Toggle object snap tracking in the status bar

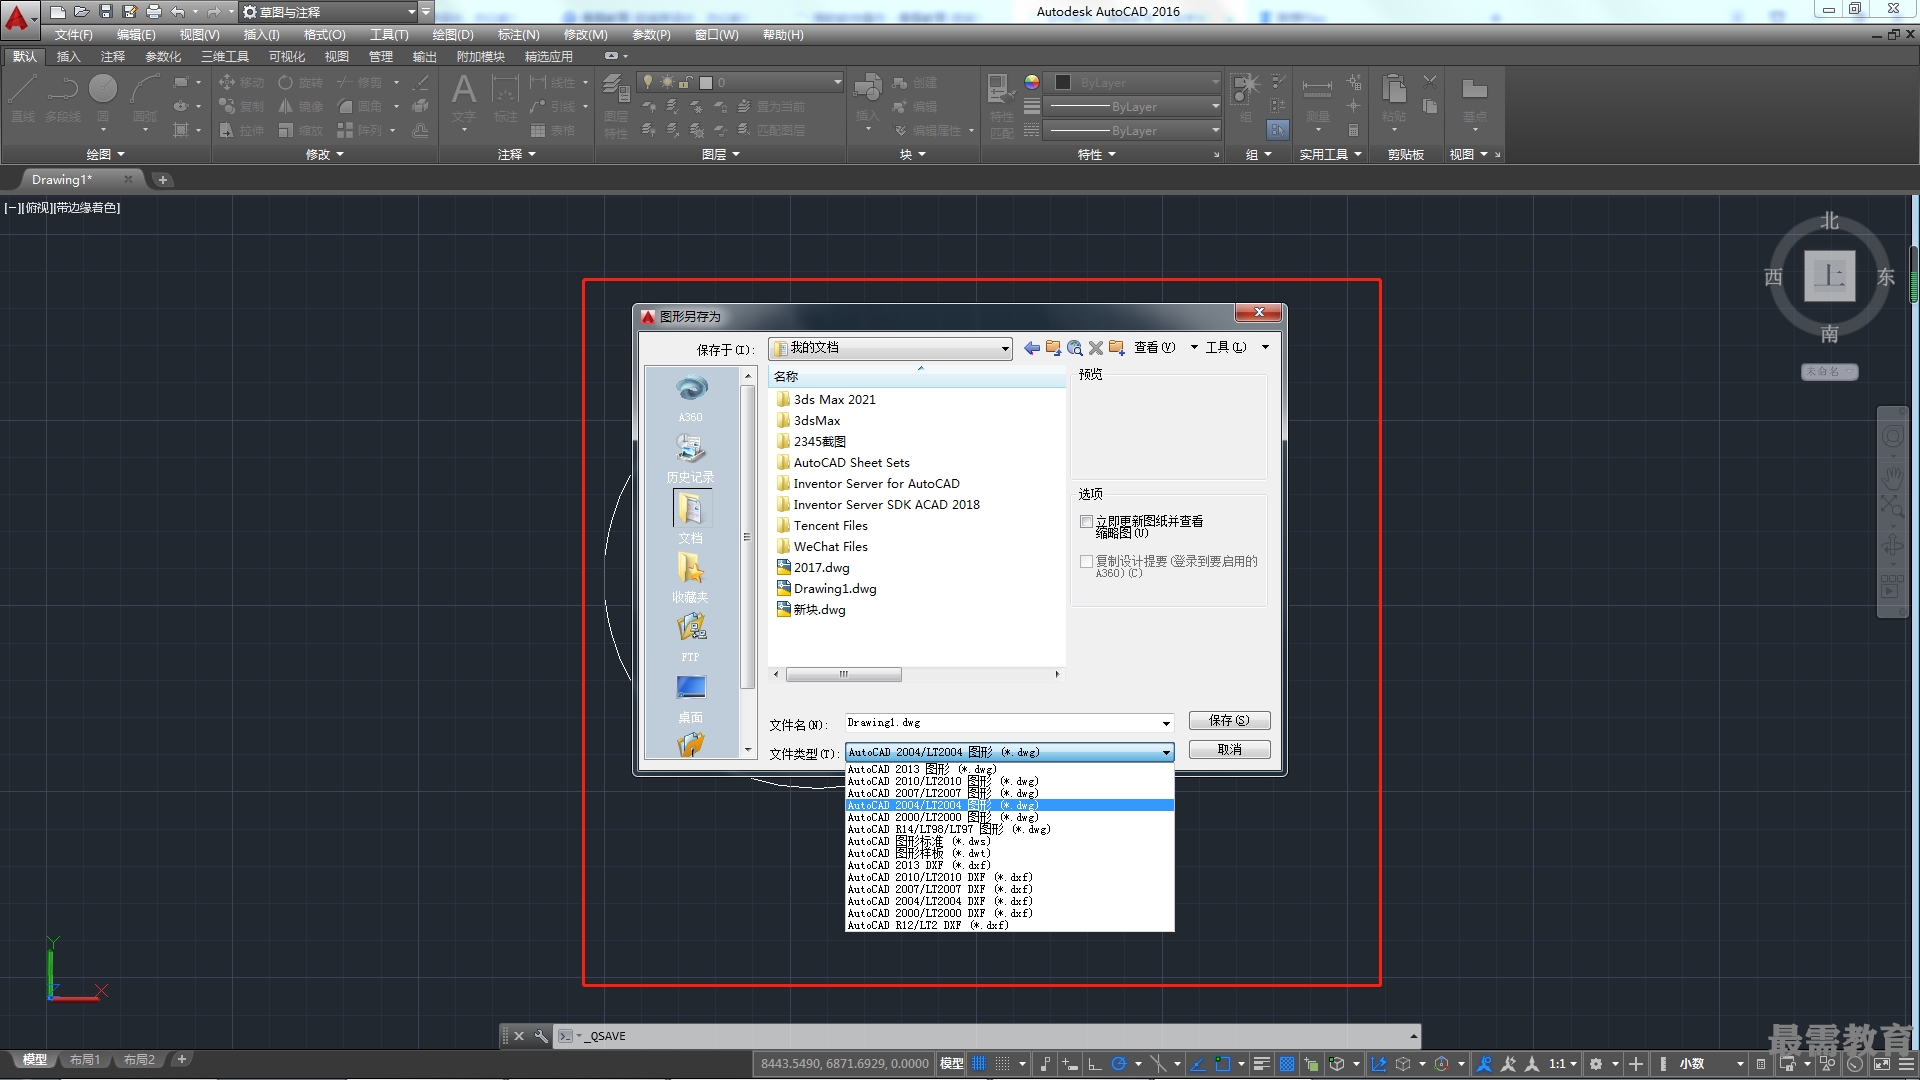coord(1198,1064)
